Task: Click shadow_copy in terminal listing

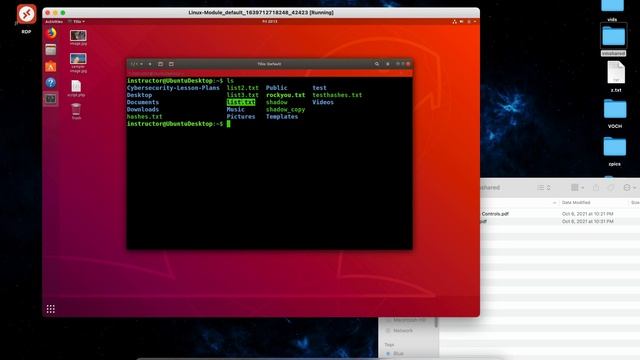Action: click(x=285, y=109)
